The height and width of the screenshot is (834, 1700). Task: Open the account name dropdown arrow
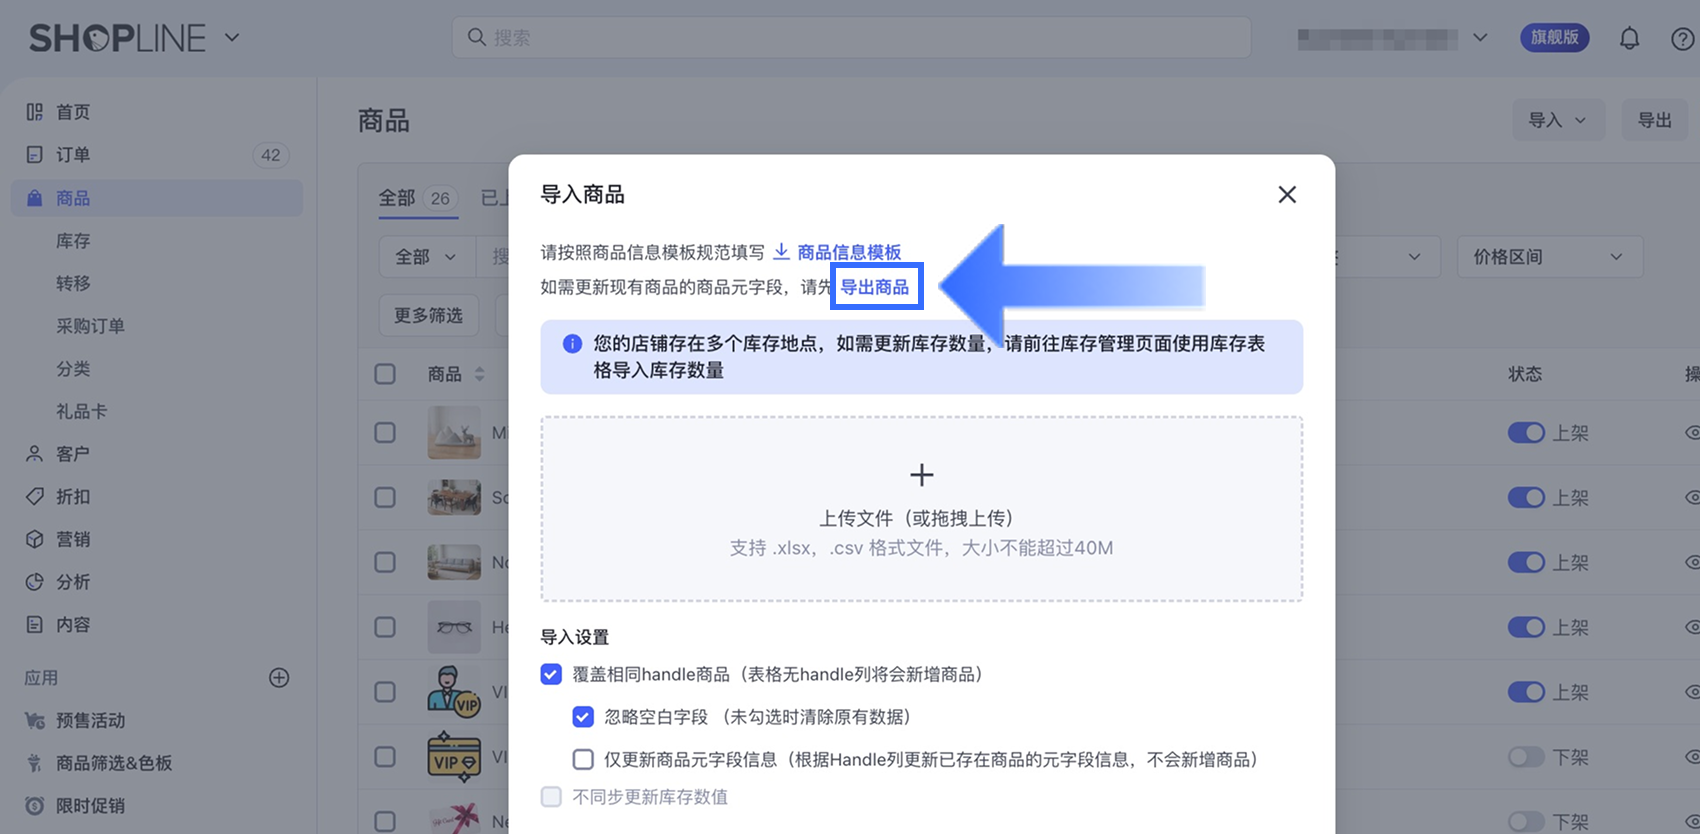tap(1480, 38)
